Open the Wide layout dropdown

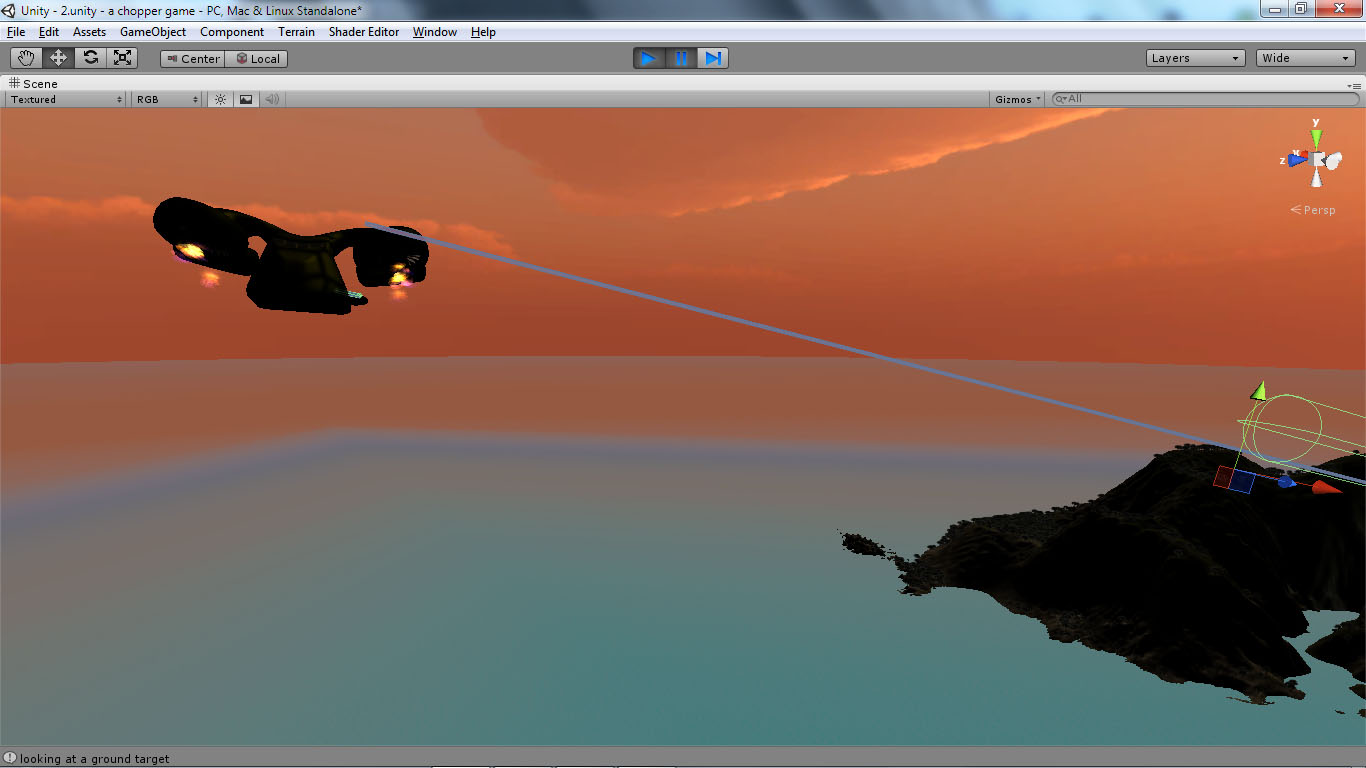[1306, 58]
